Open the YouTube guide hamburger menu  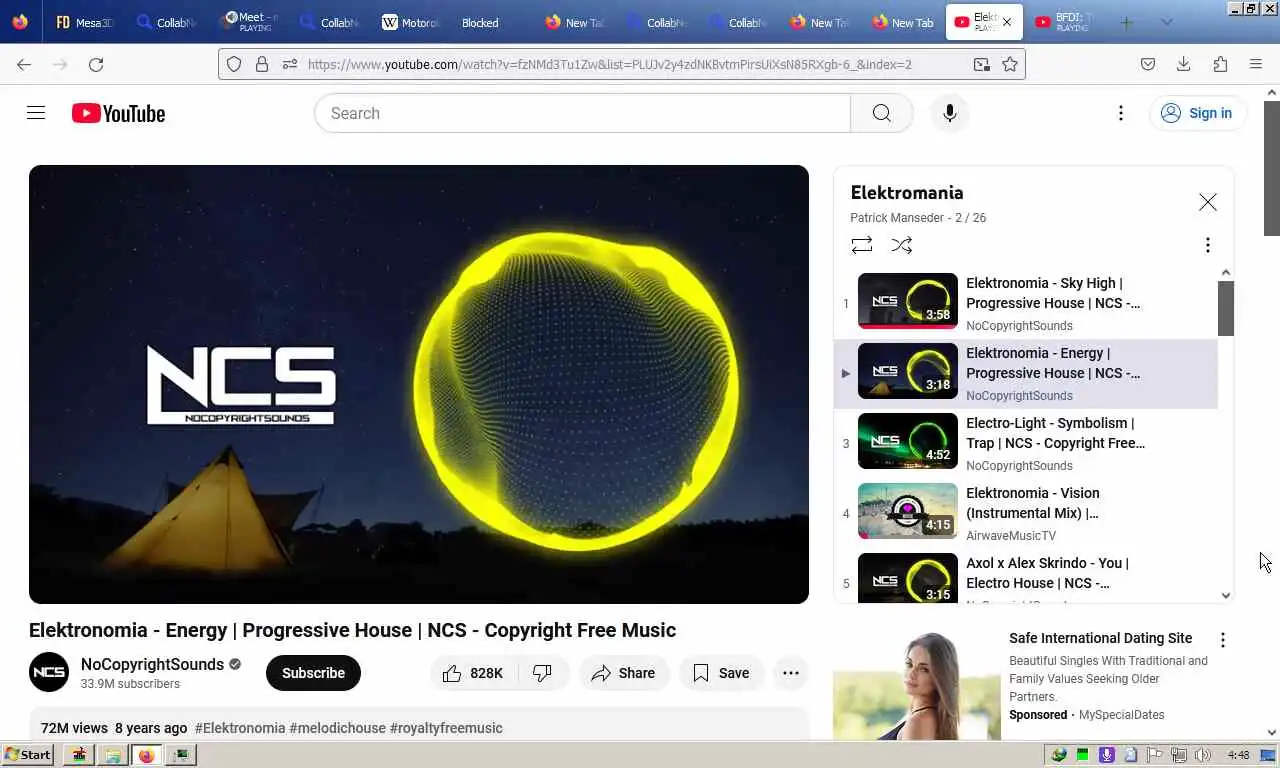(x=36, y=113)
